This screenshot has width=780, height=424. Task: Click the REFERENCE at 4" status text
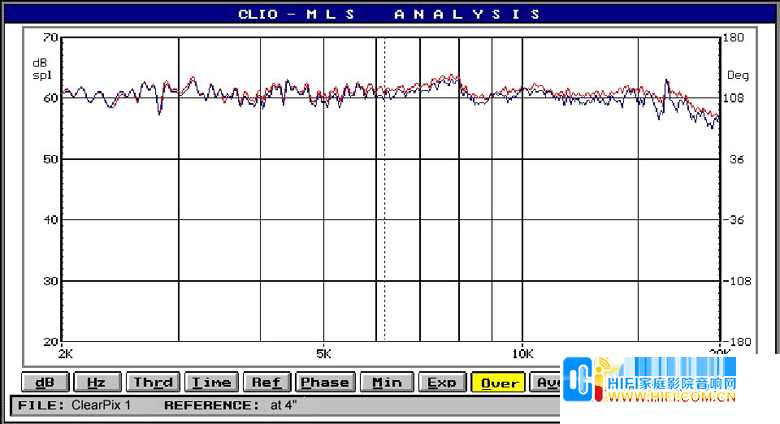click(230, 405)
